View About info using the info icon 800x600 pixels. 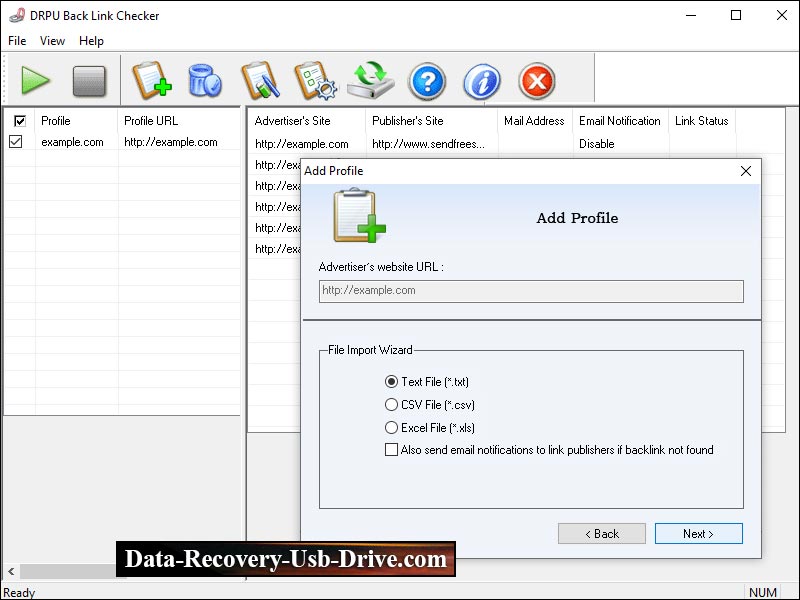click(481, 81)
